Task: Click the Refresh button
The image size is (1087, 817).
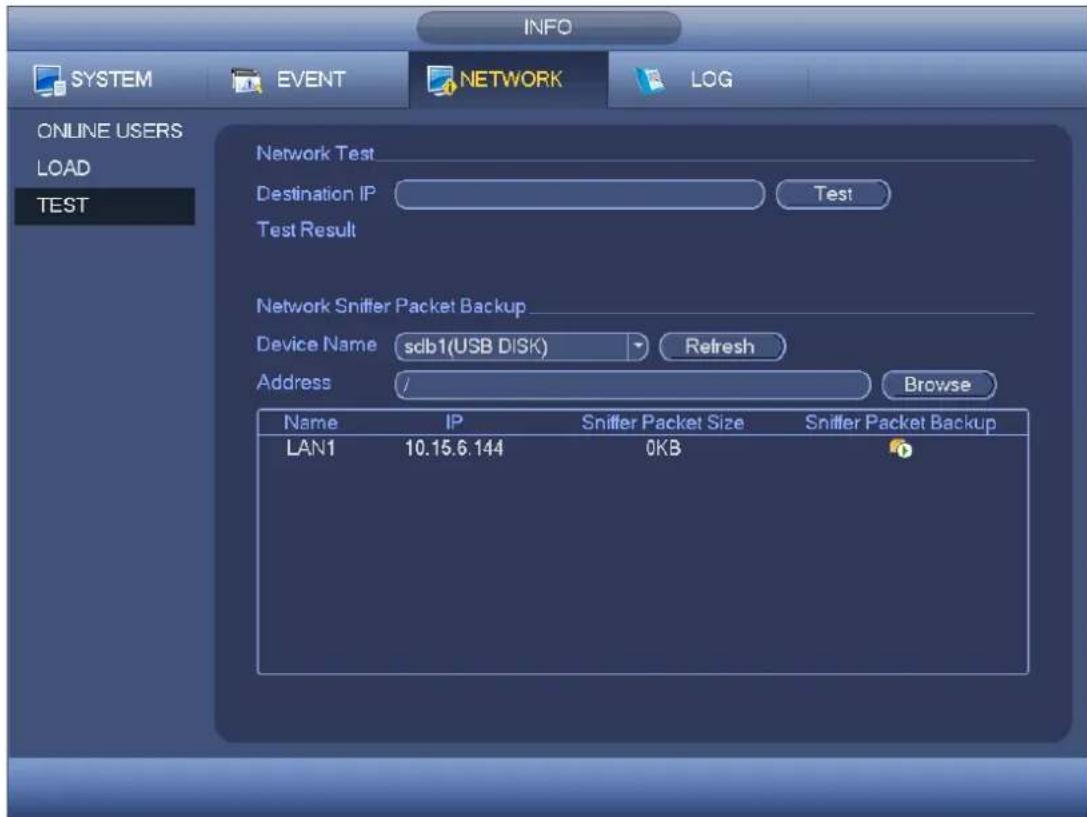Action: (722, 346)
